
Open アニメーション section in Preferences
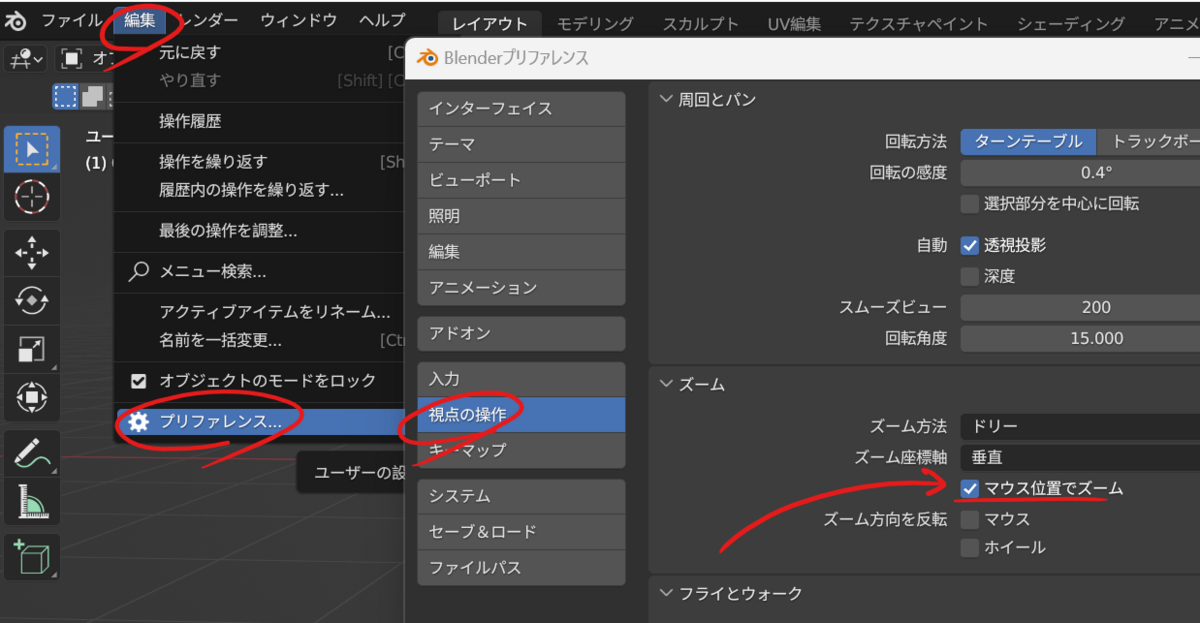click(x=521, y=288)
